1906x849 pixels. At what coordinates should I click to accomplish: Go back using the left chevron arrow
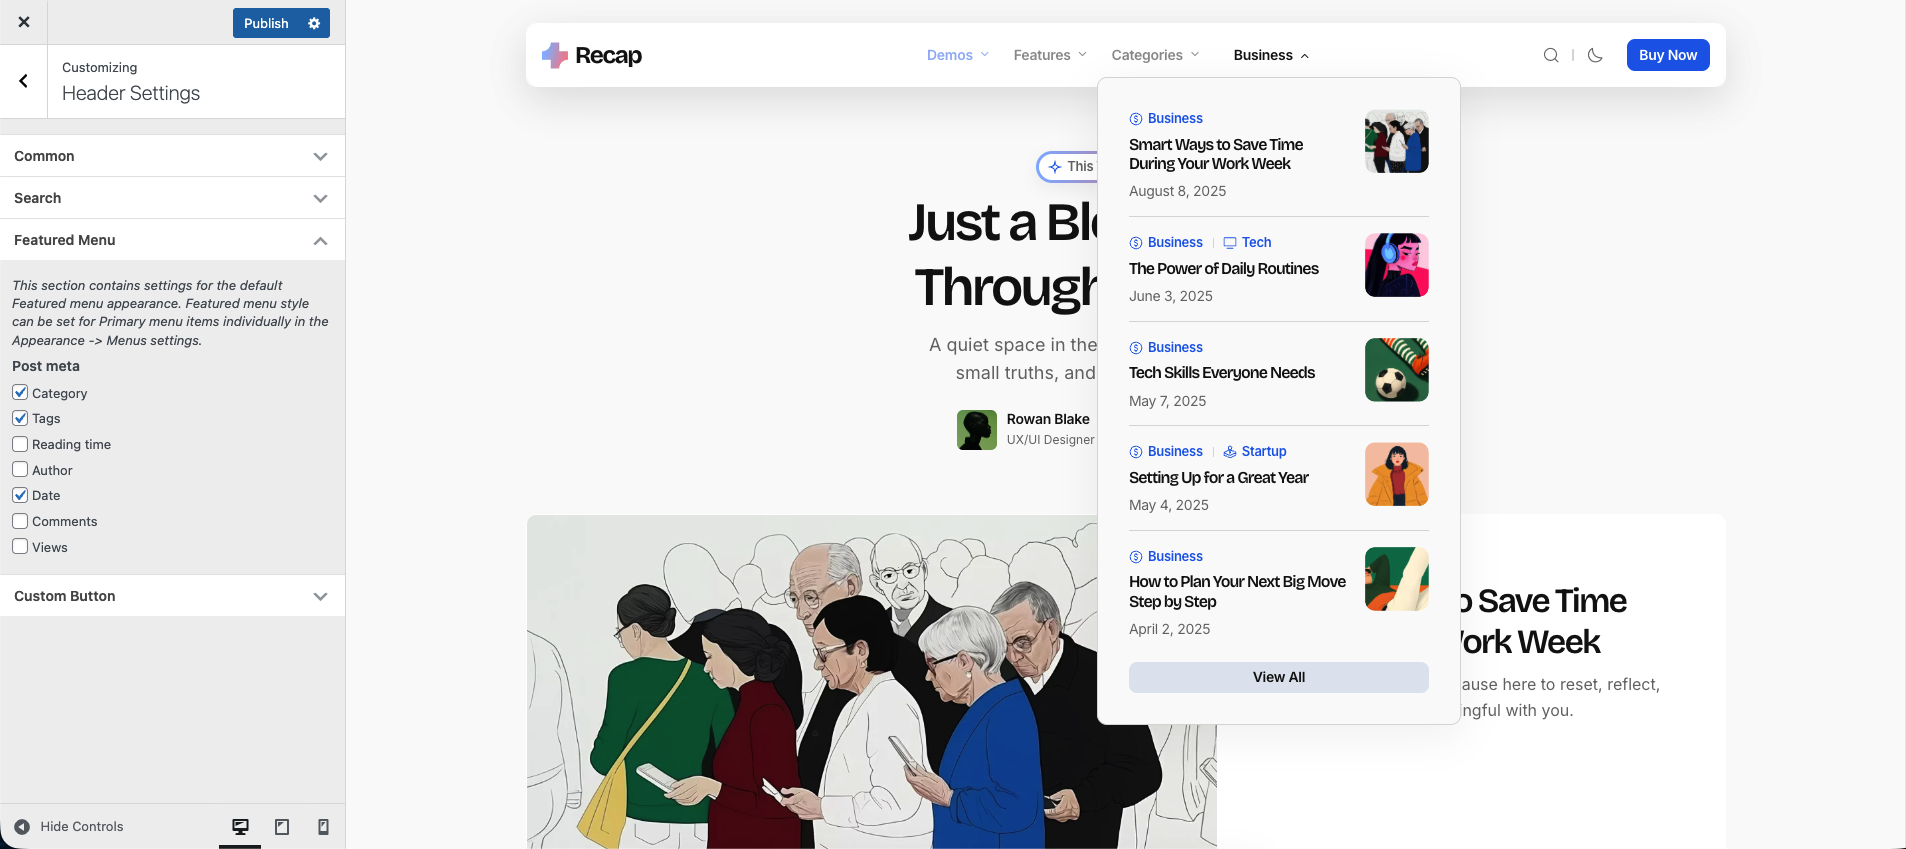[24, 81]
